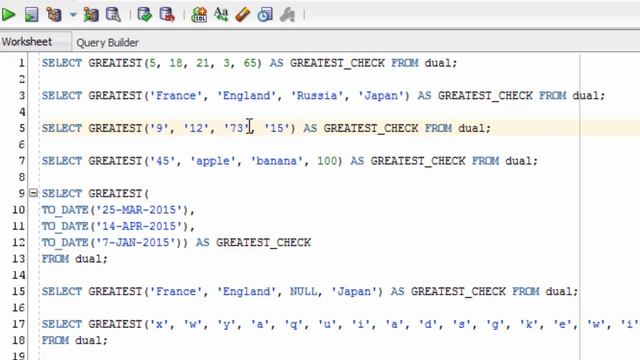The width and height of the screenshot is (640, 360).
Task: Click FROM dual; on line 18
Action: point(75,340)
